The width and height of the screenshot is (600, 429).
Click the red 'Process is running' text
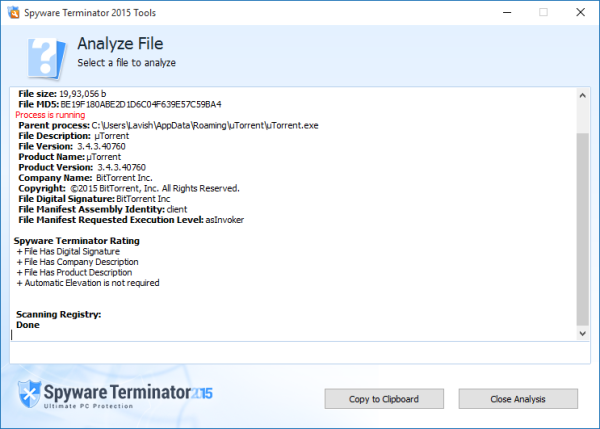click(x=50, y=115)
